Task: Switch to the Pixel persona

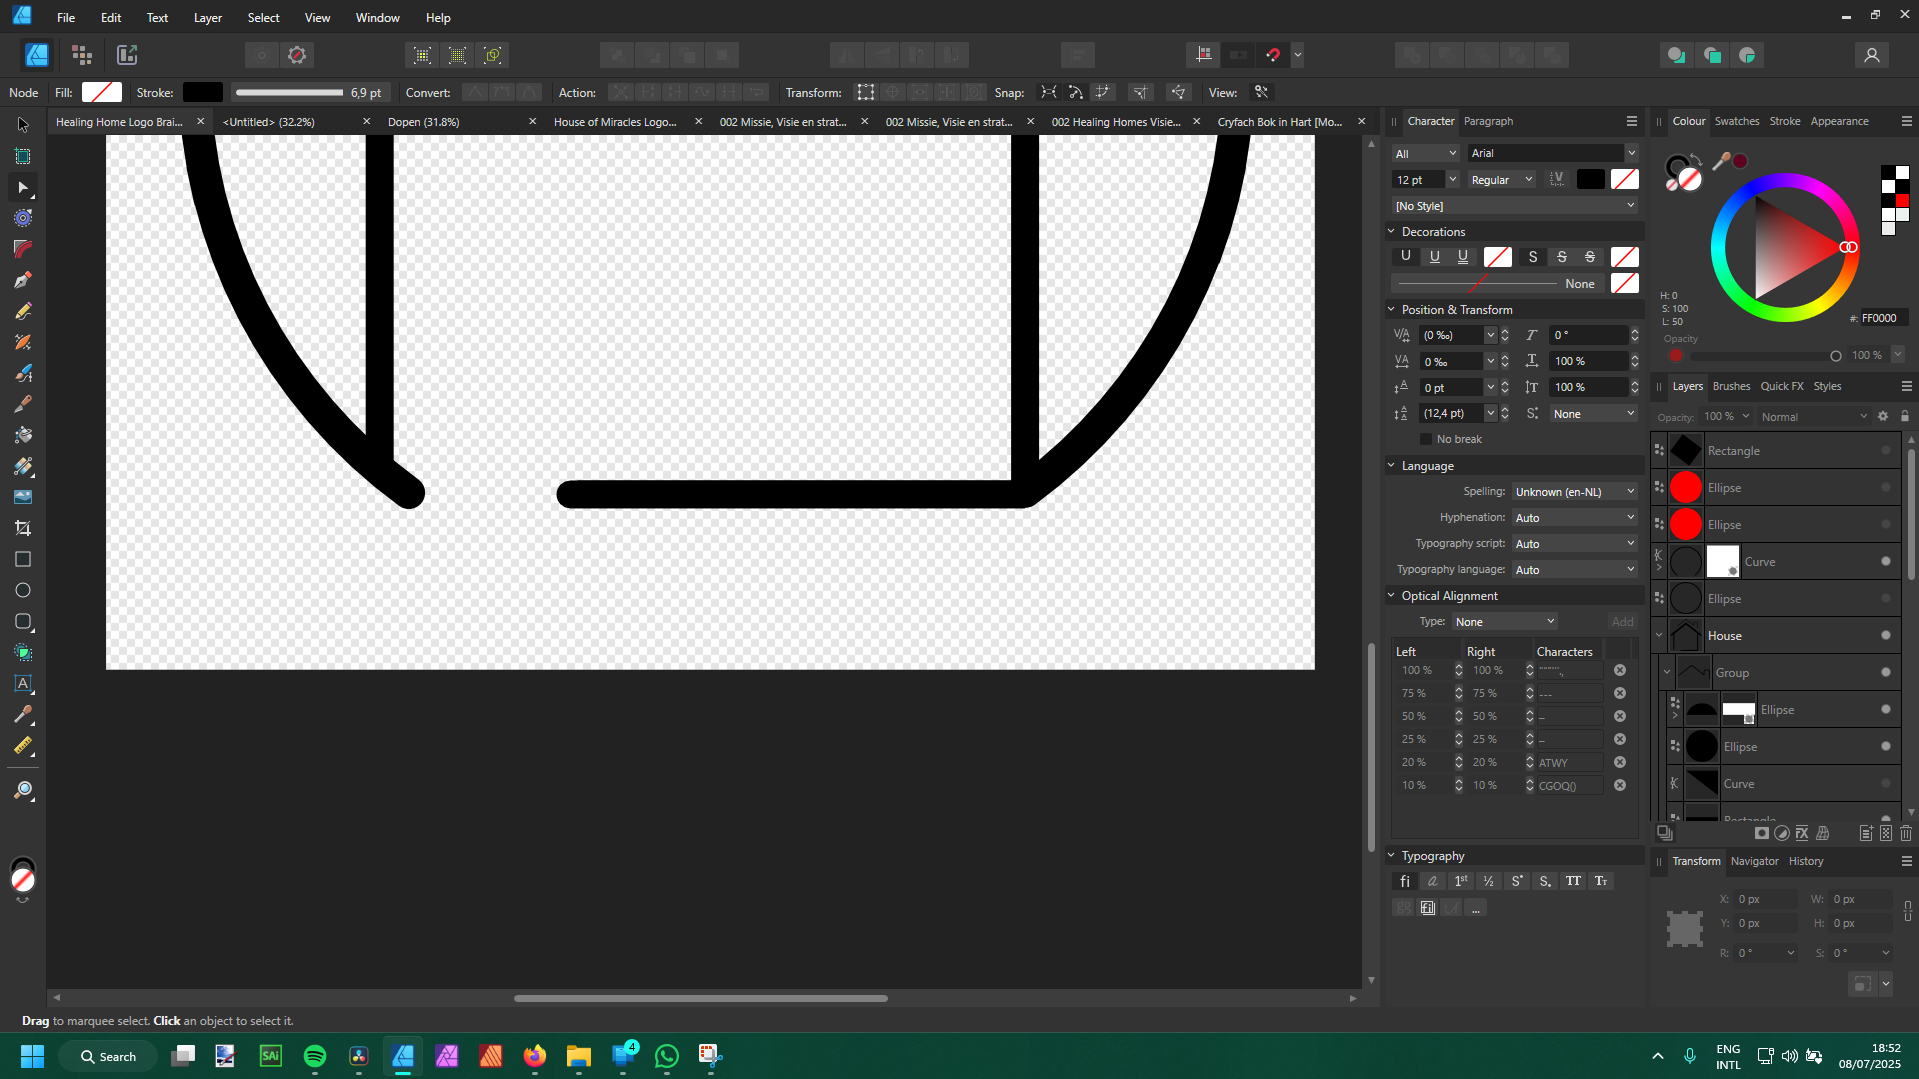Action: [x=82, y=55]
